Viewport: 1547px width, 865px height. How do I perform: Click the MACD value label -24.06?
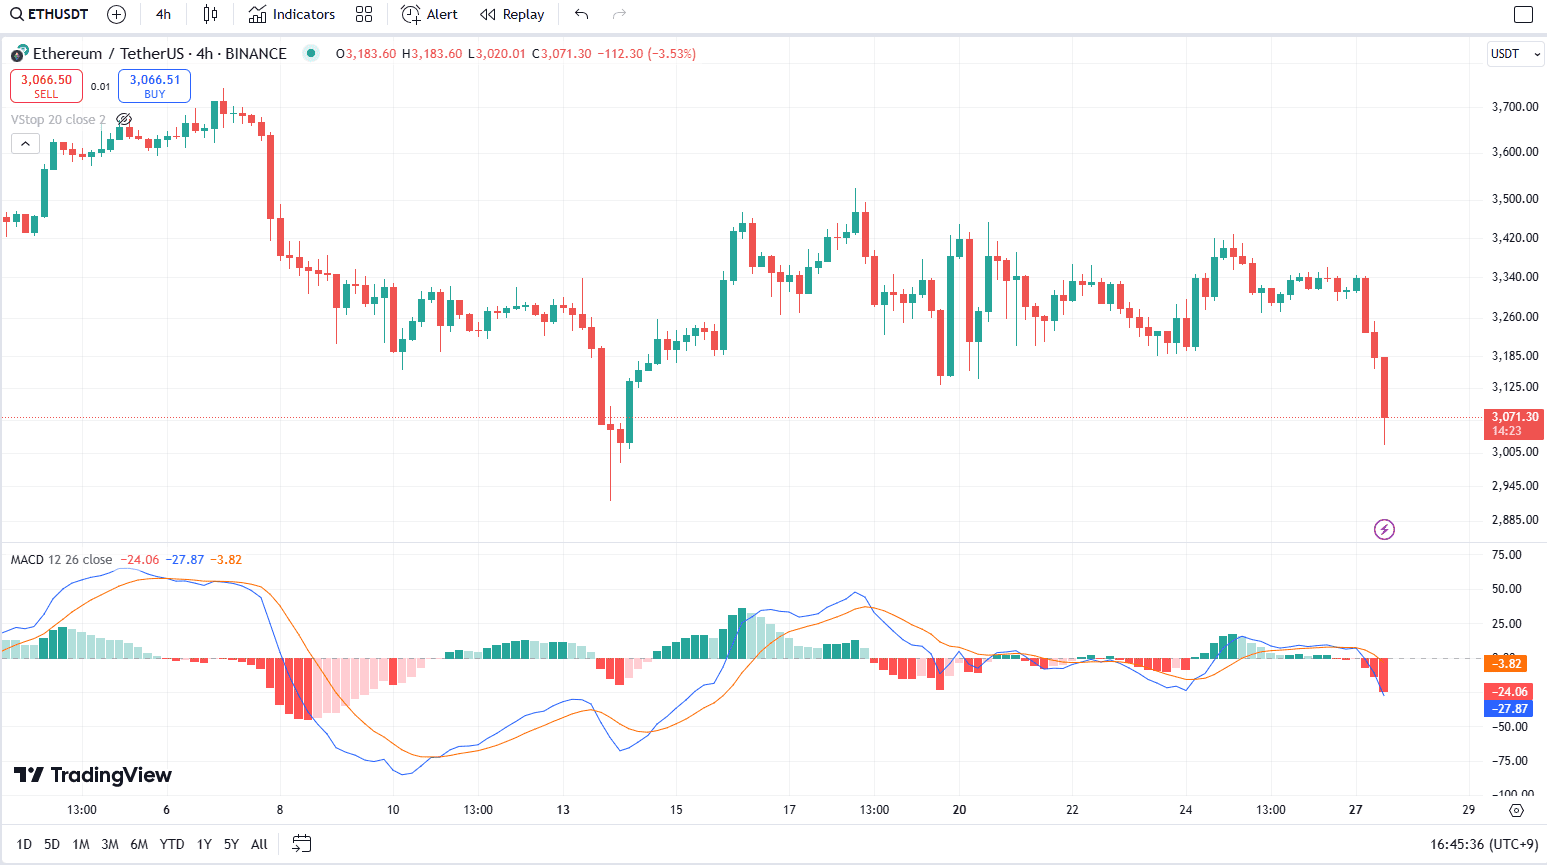click(x=1508, y=692)
